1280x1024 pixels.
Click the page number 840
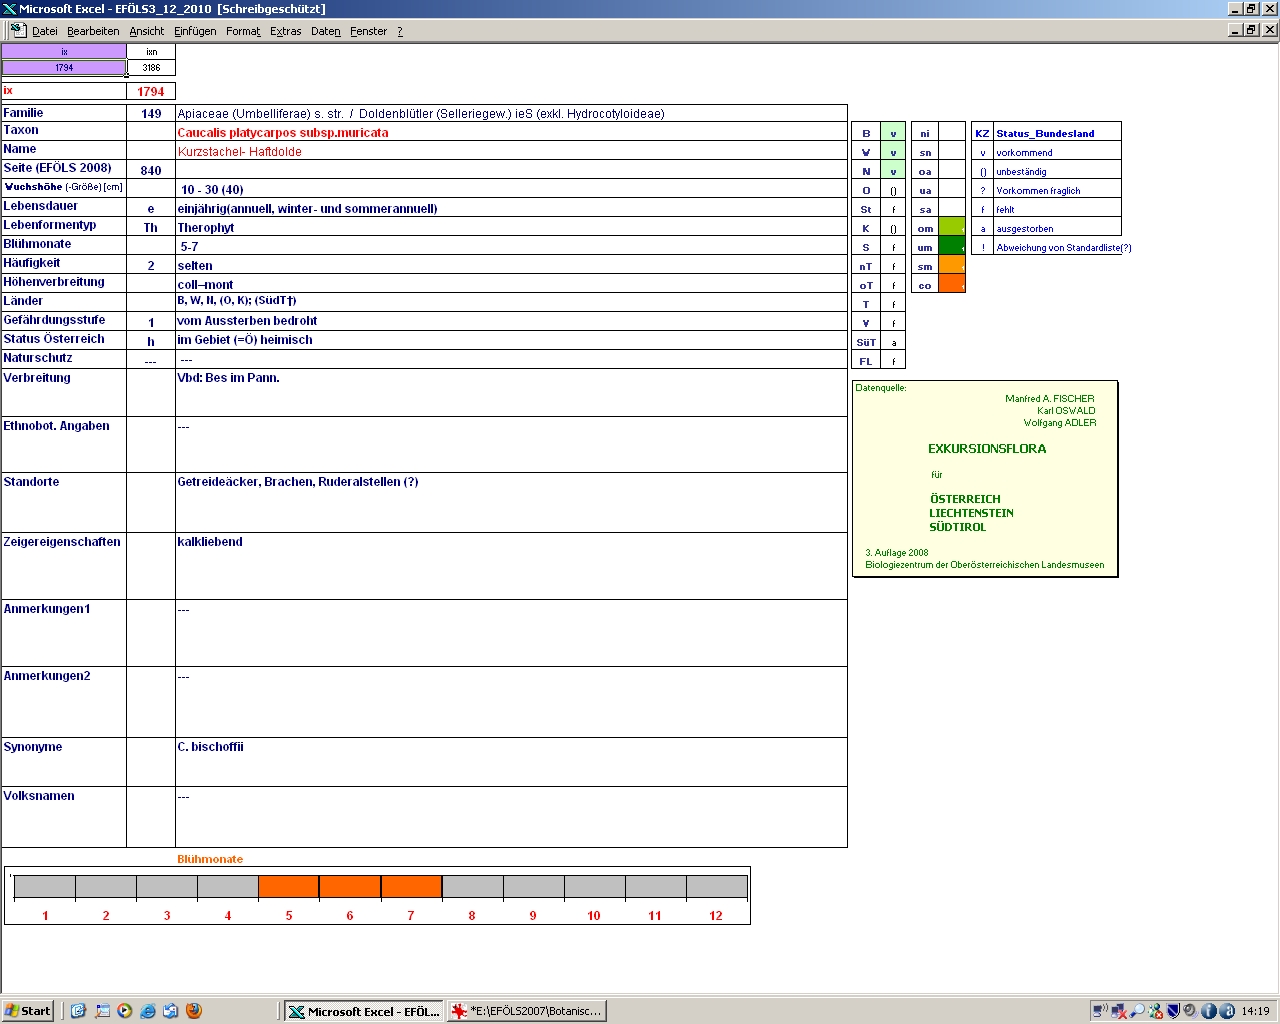point(151,170)
